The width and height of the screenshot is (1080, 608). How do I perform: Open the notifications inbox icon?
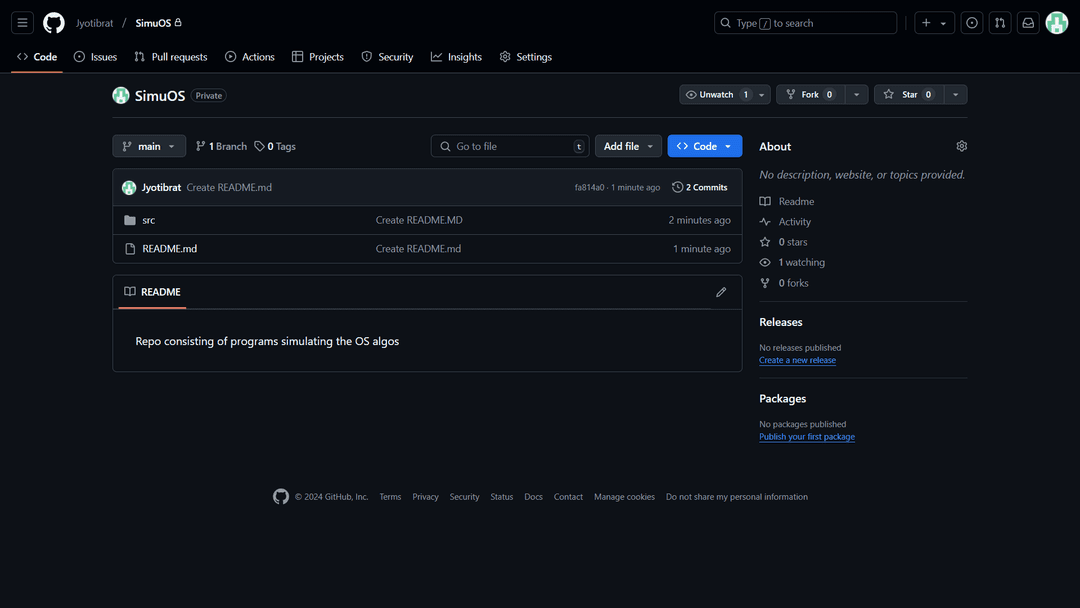click(1028, 23)
